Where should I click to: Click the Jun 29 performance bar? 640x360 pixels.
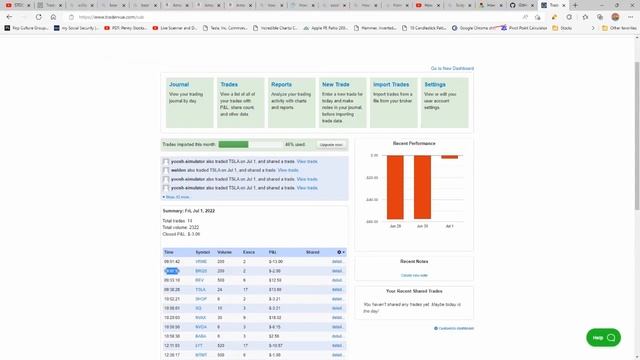click(395, 187)
